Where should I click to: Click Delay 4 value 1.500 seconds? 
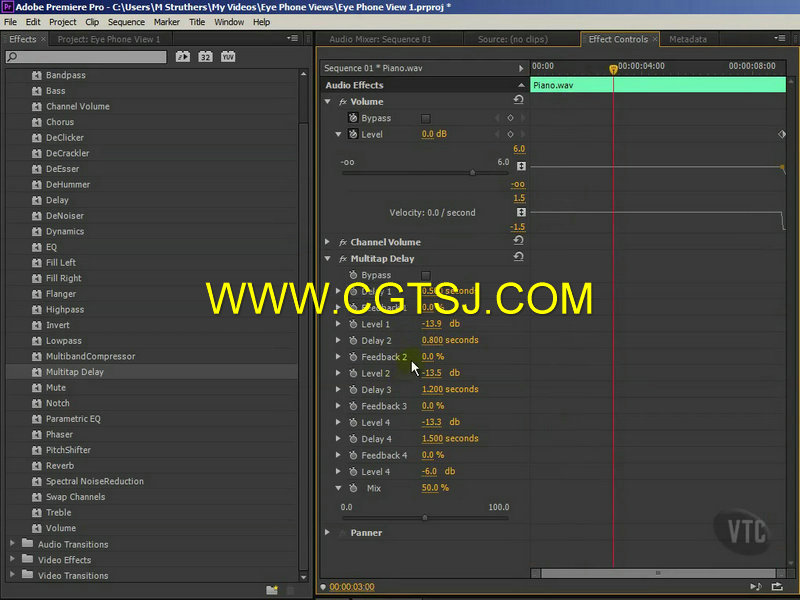click(x=450, y=439)
